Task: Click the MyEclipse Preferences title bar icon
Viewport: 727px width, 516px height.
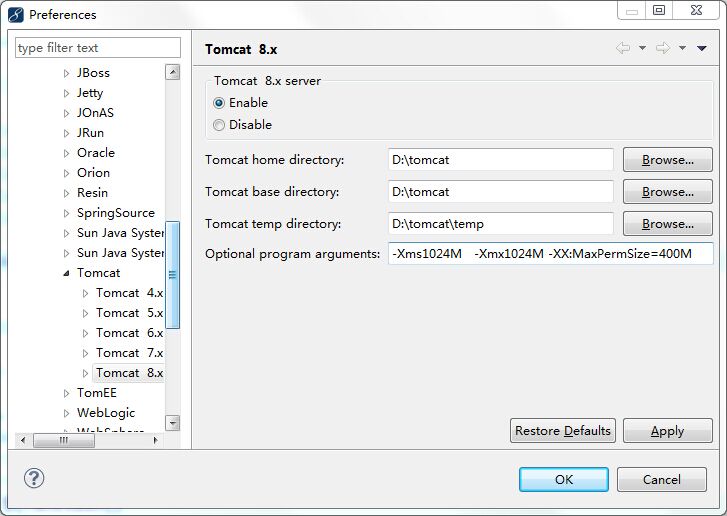Action: [16, 15]
